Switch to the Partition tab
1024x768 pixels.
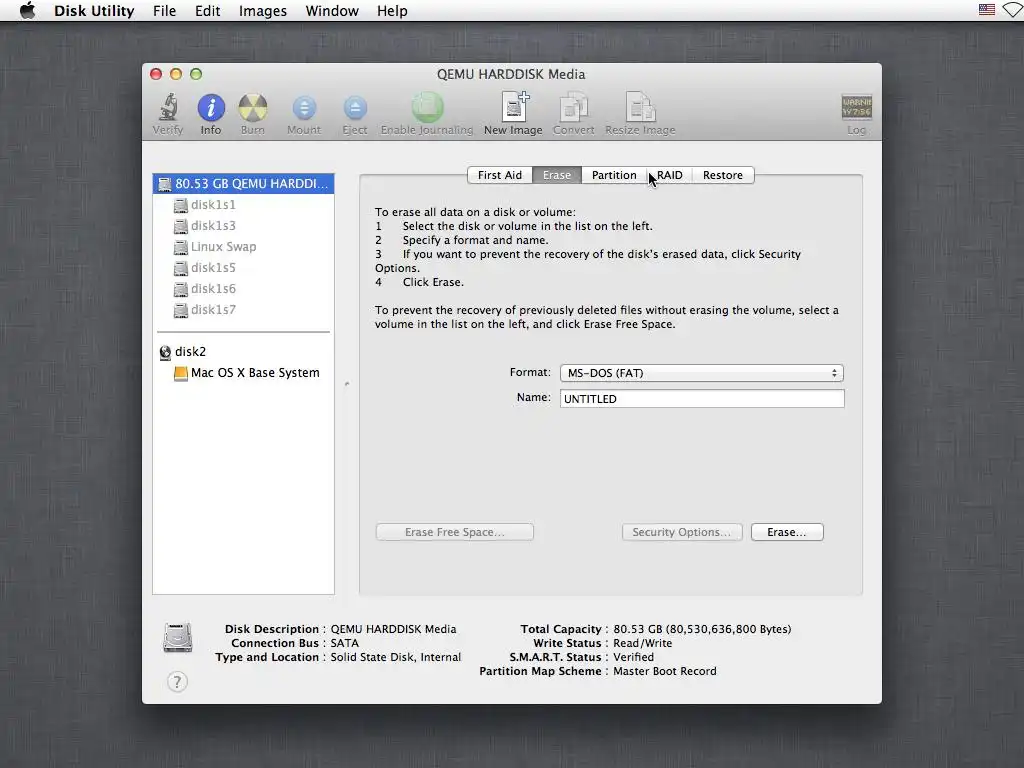tap(614, 175)
